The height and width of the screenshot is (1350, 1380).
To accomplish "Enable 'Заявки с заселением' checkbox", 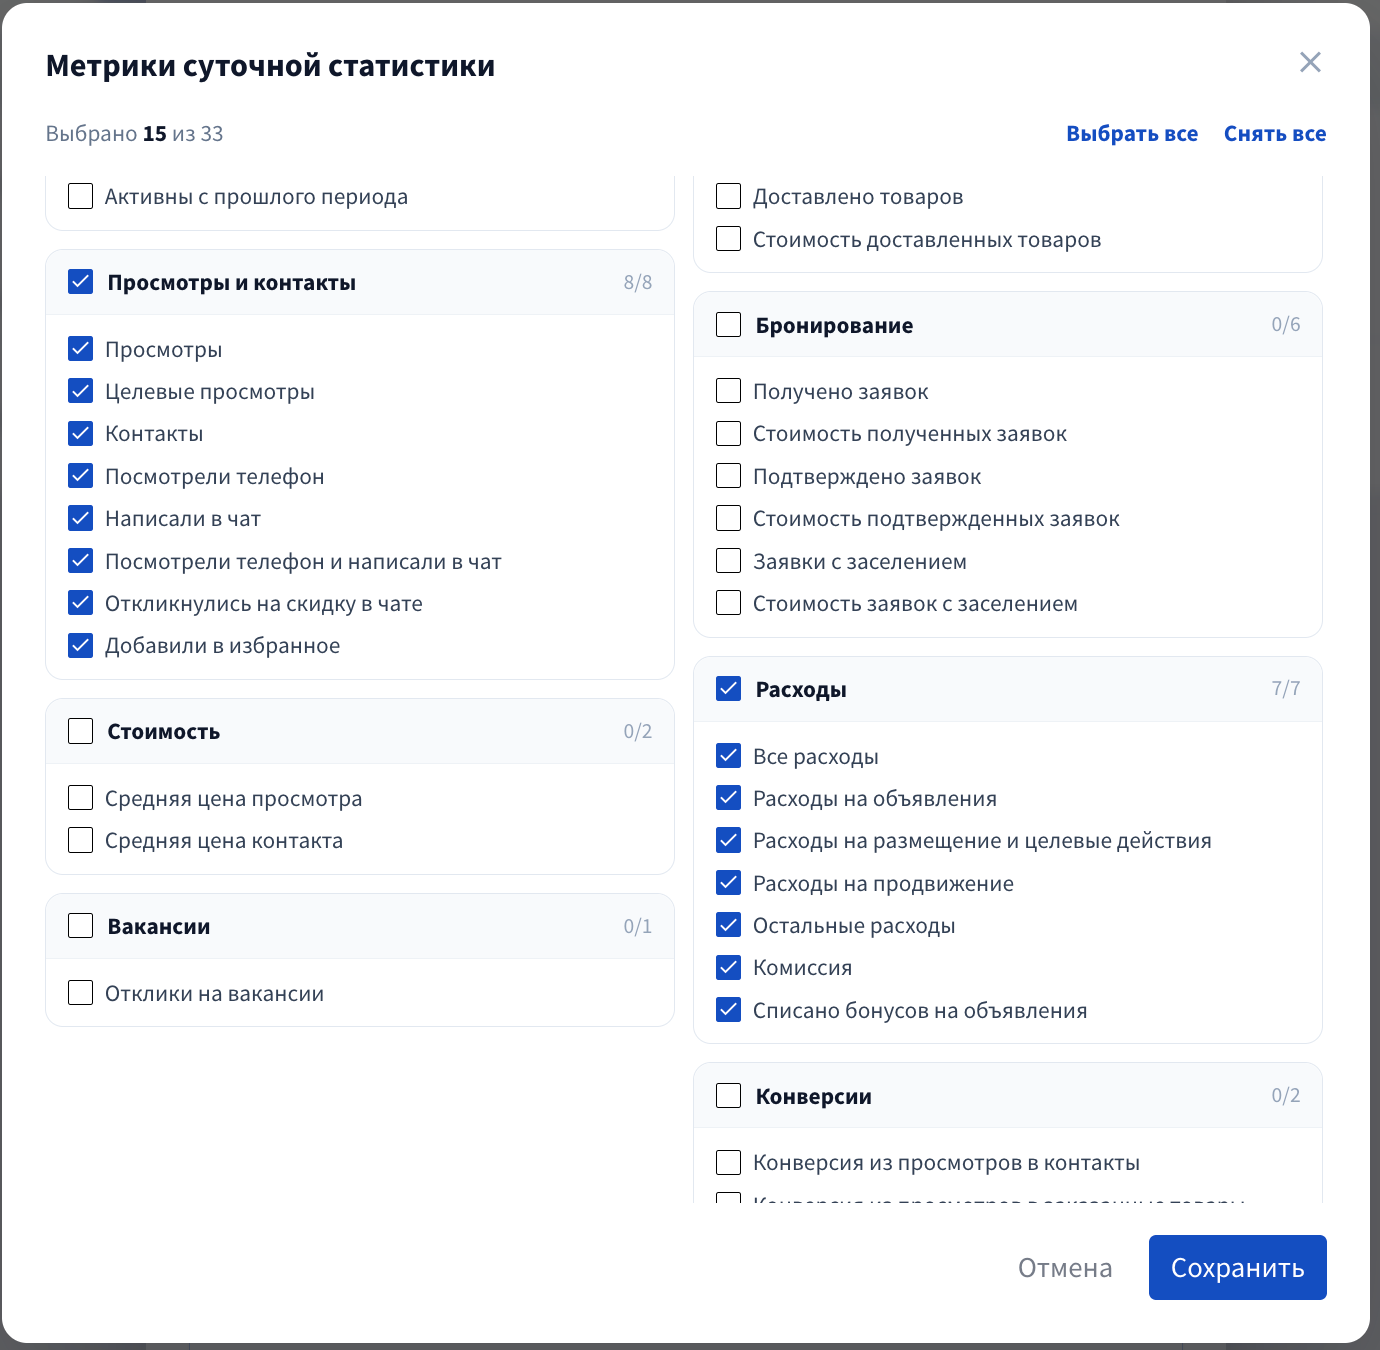I will [729, 561].
